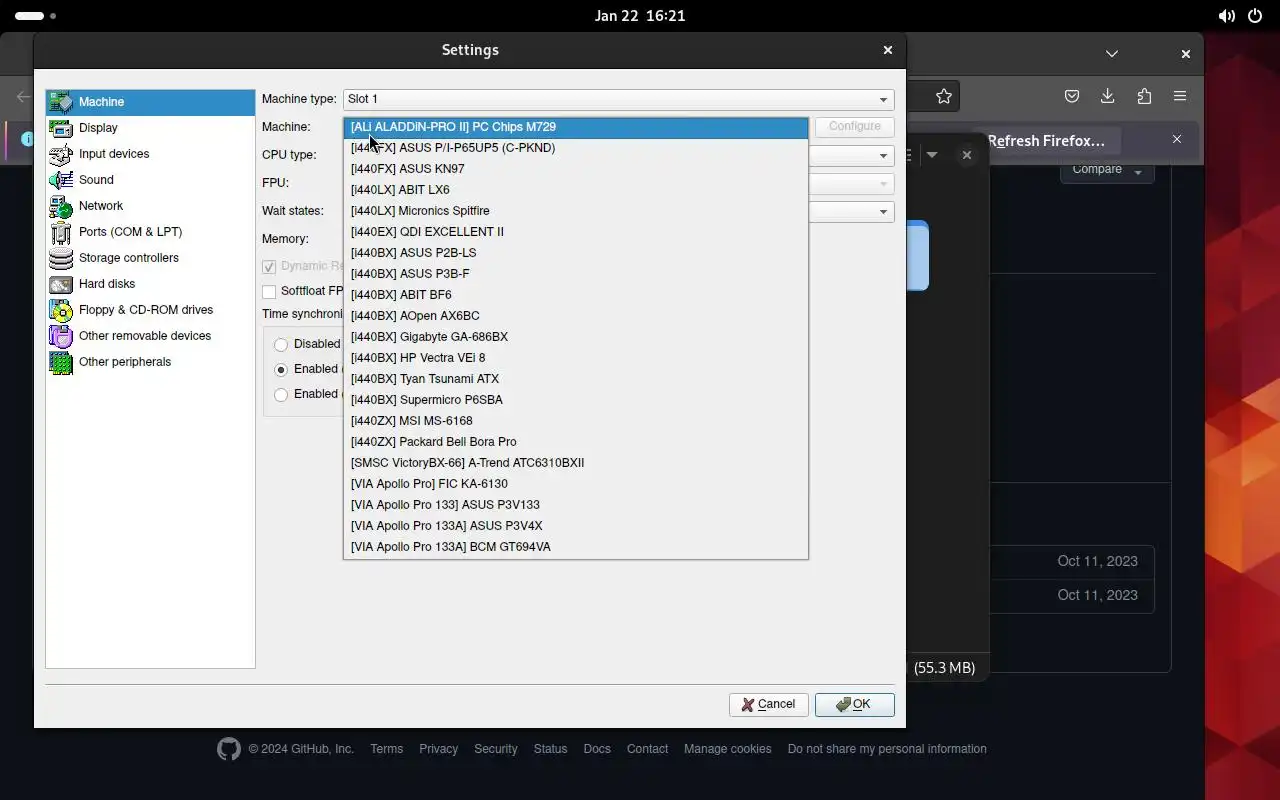Select Disabled time synchronization radio
Viewport: 1280px width, 800px height.
point(281,345)
